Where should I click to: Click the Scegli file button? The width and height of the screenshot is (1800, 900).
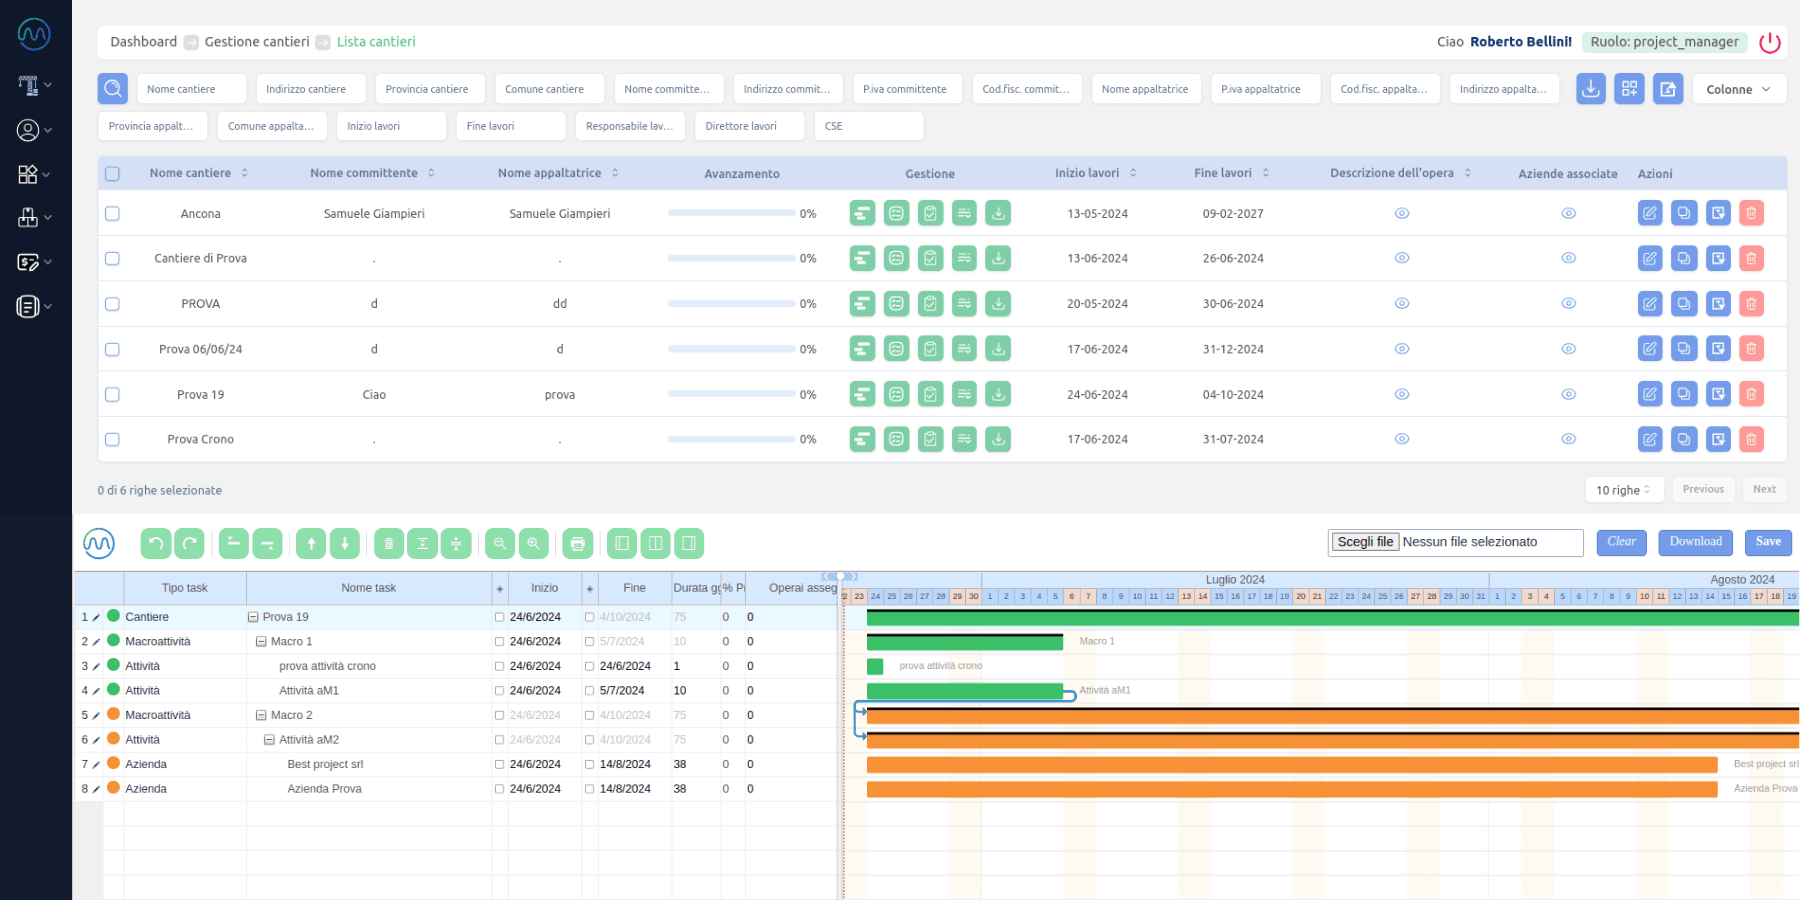[1365, 542]
